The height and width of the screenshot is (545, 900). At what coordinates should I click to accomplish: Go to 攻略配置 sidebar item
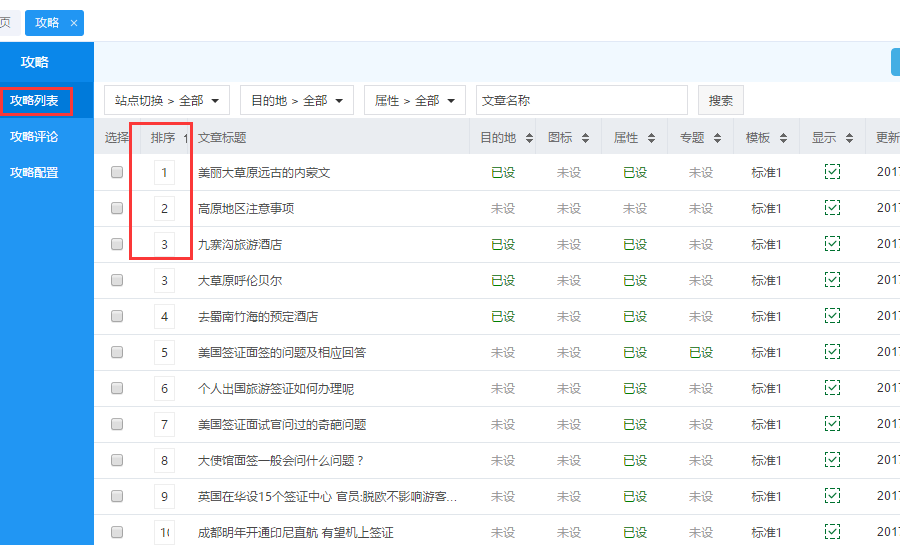[x=34, y=172]
